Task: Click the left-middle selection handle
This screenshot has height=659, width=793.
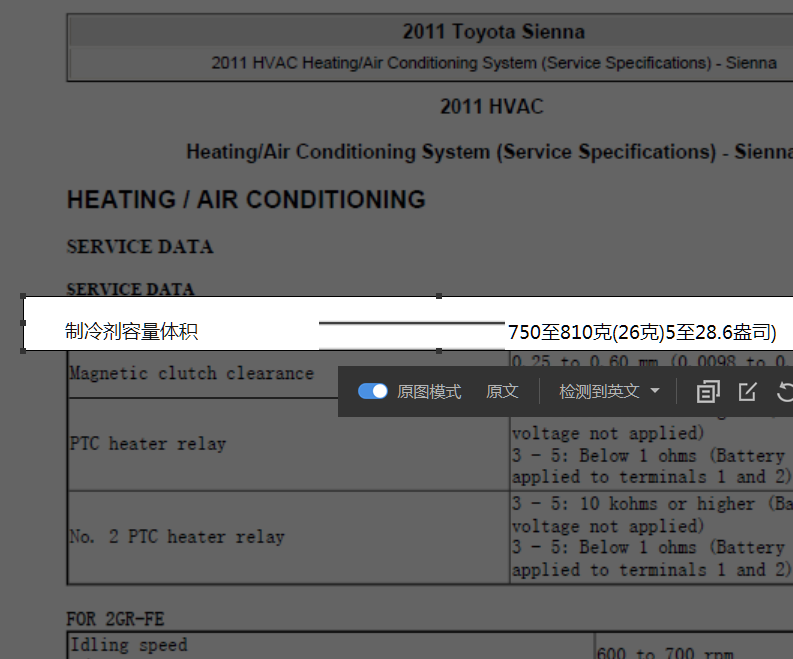Action: coord(23,323)
